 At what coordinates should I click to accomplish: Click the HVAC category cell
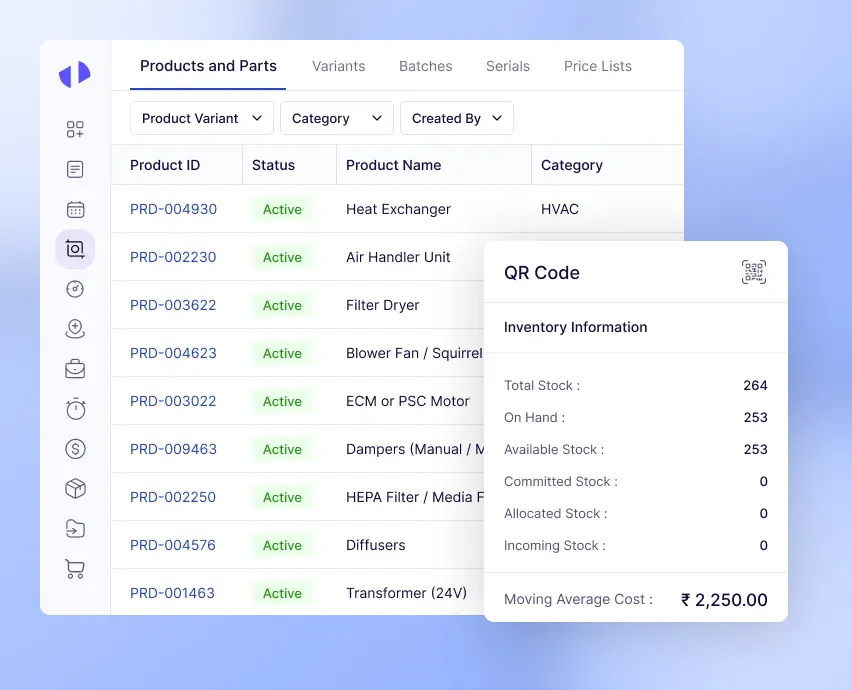coord(560,209)
